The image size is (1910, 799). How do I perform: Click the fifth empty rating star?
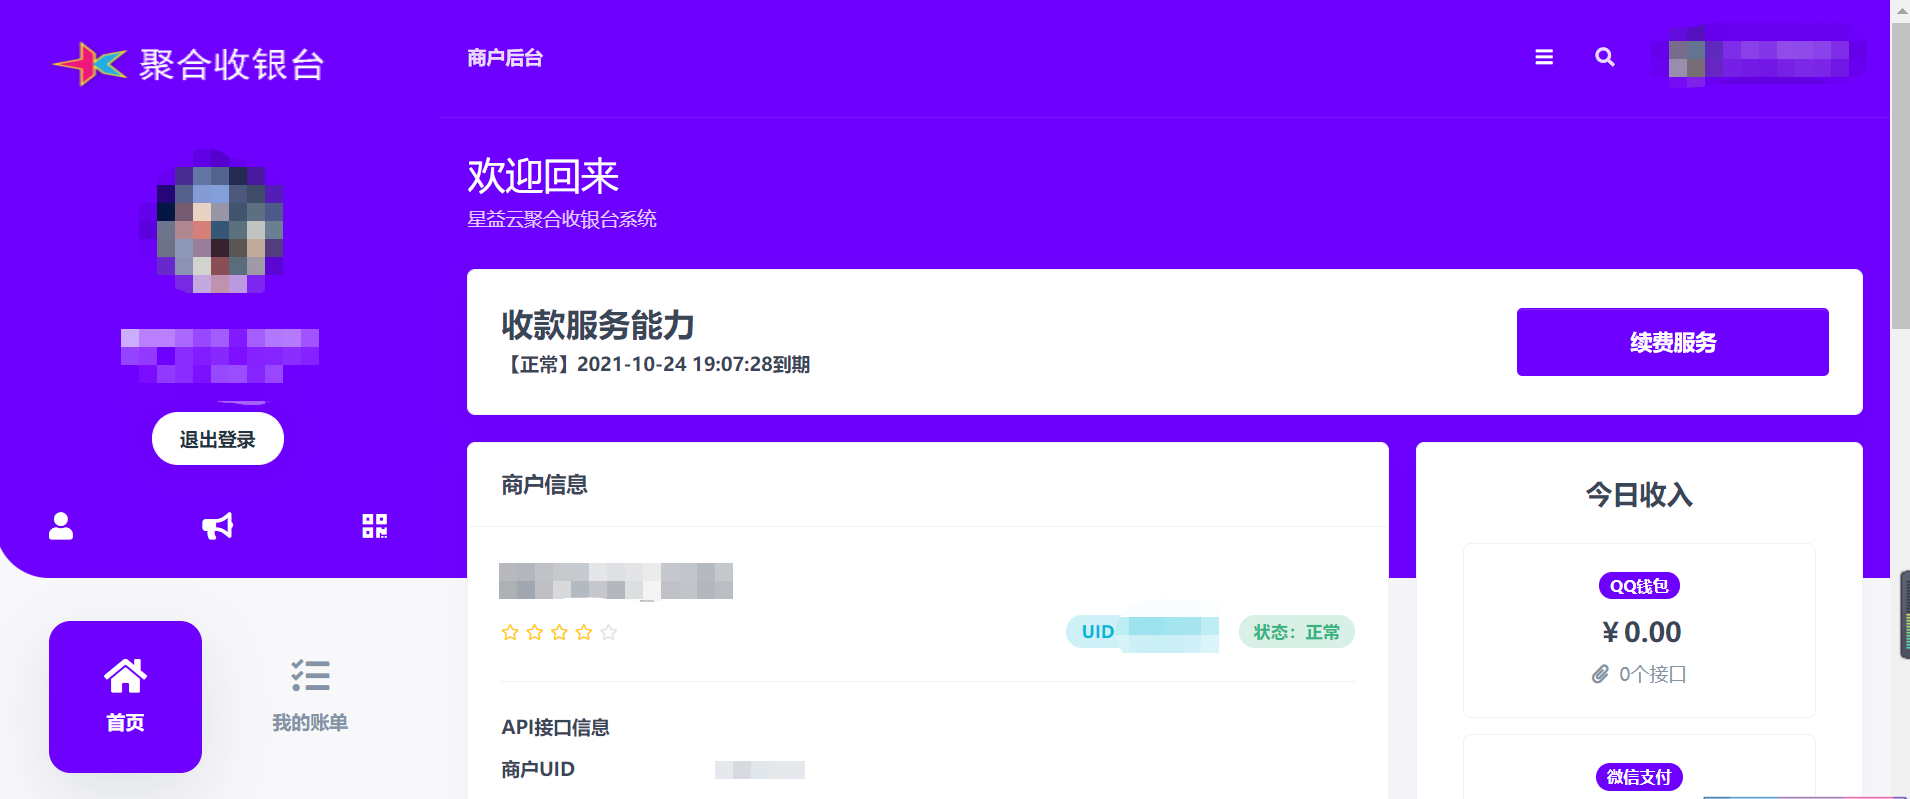(609, 632)
